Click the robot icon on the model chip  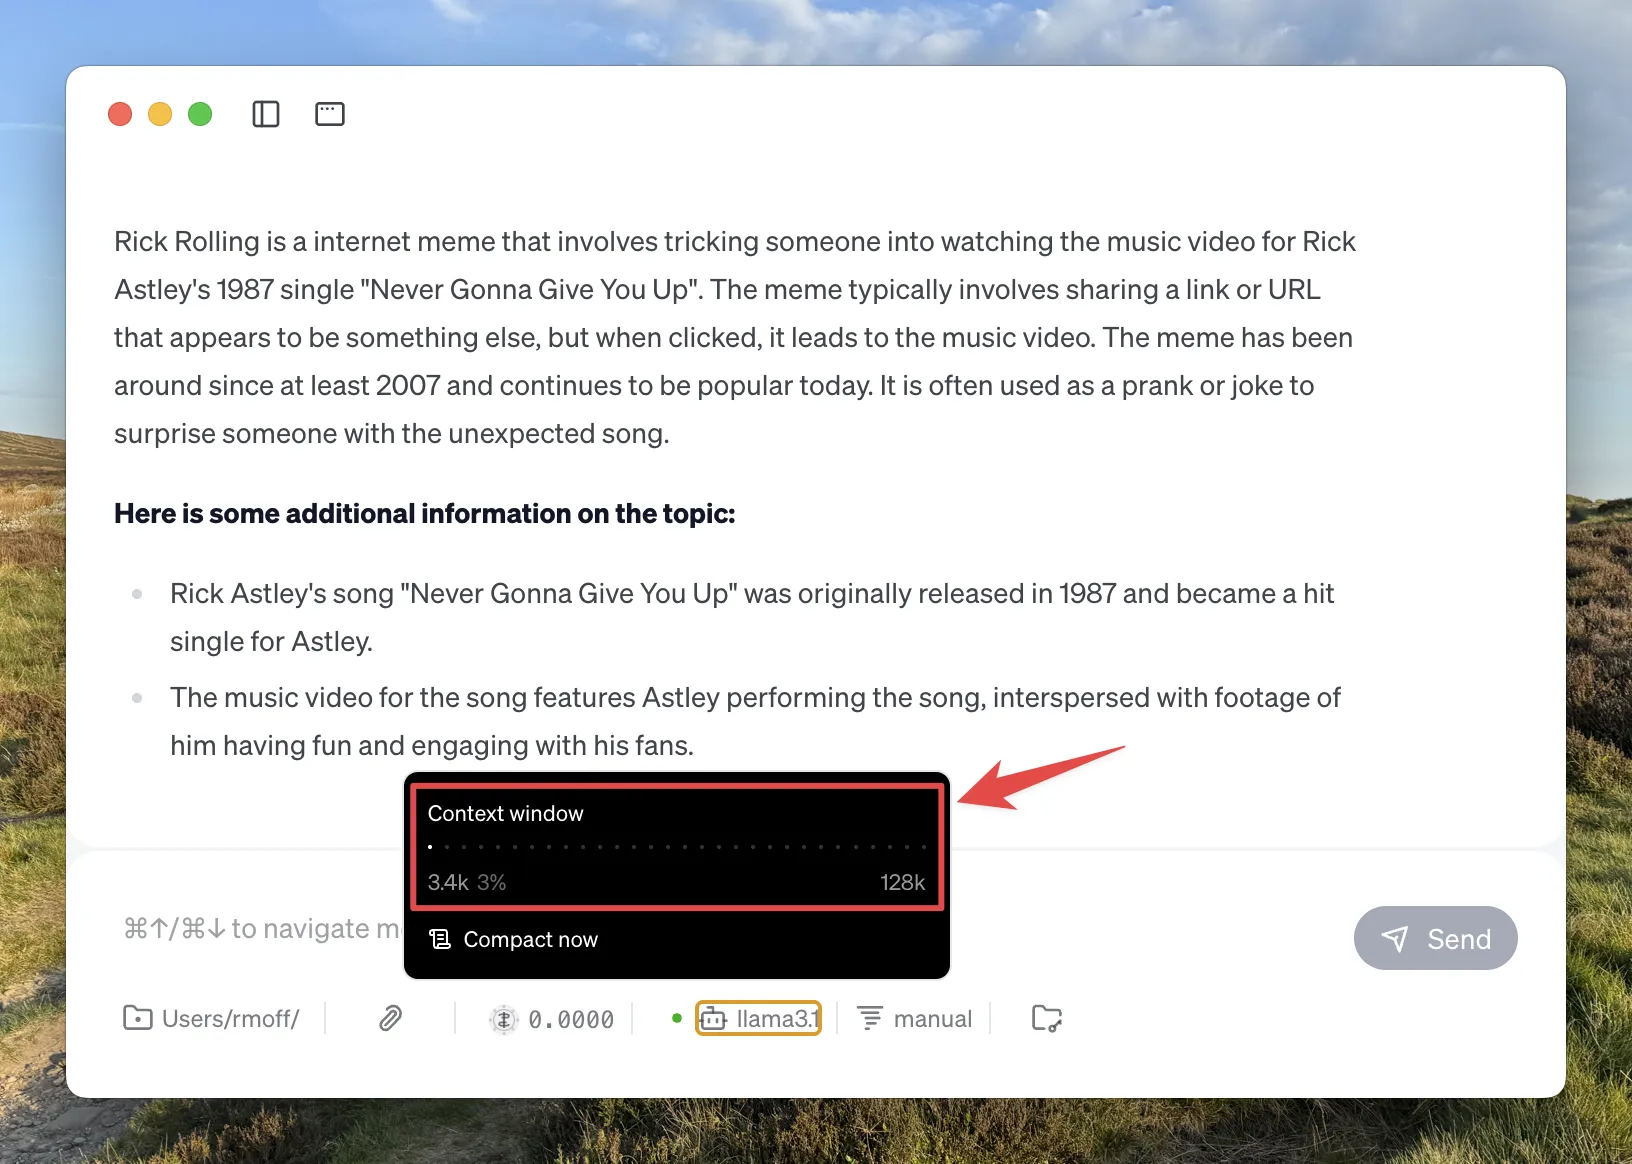click(x=713, y=1019)
